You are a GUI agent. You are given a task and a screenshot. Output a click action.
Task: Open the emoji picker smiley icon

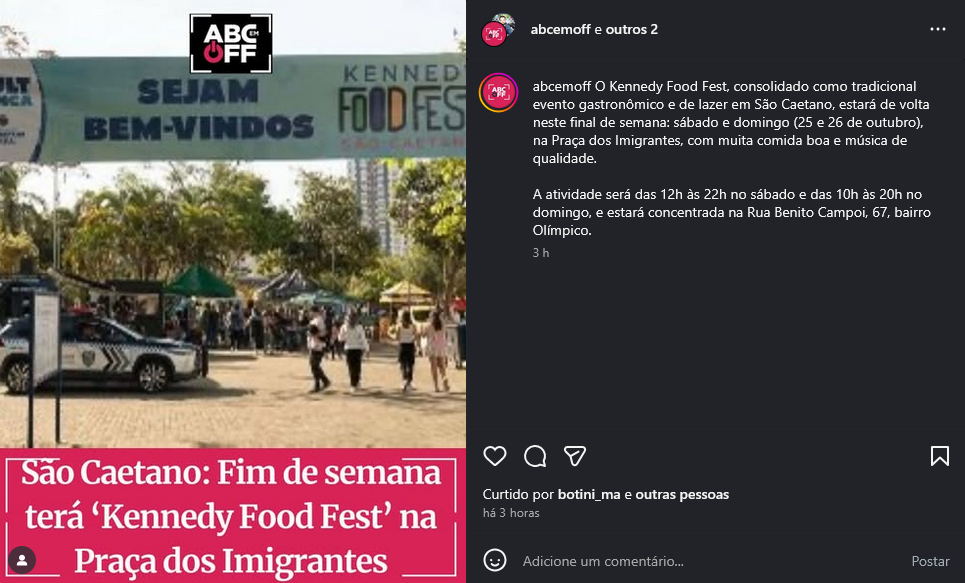click(495, 561)
